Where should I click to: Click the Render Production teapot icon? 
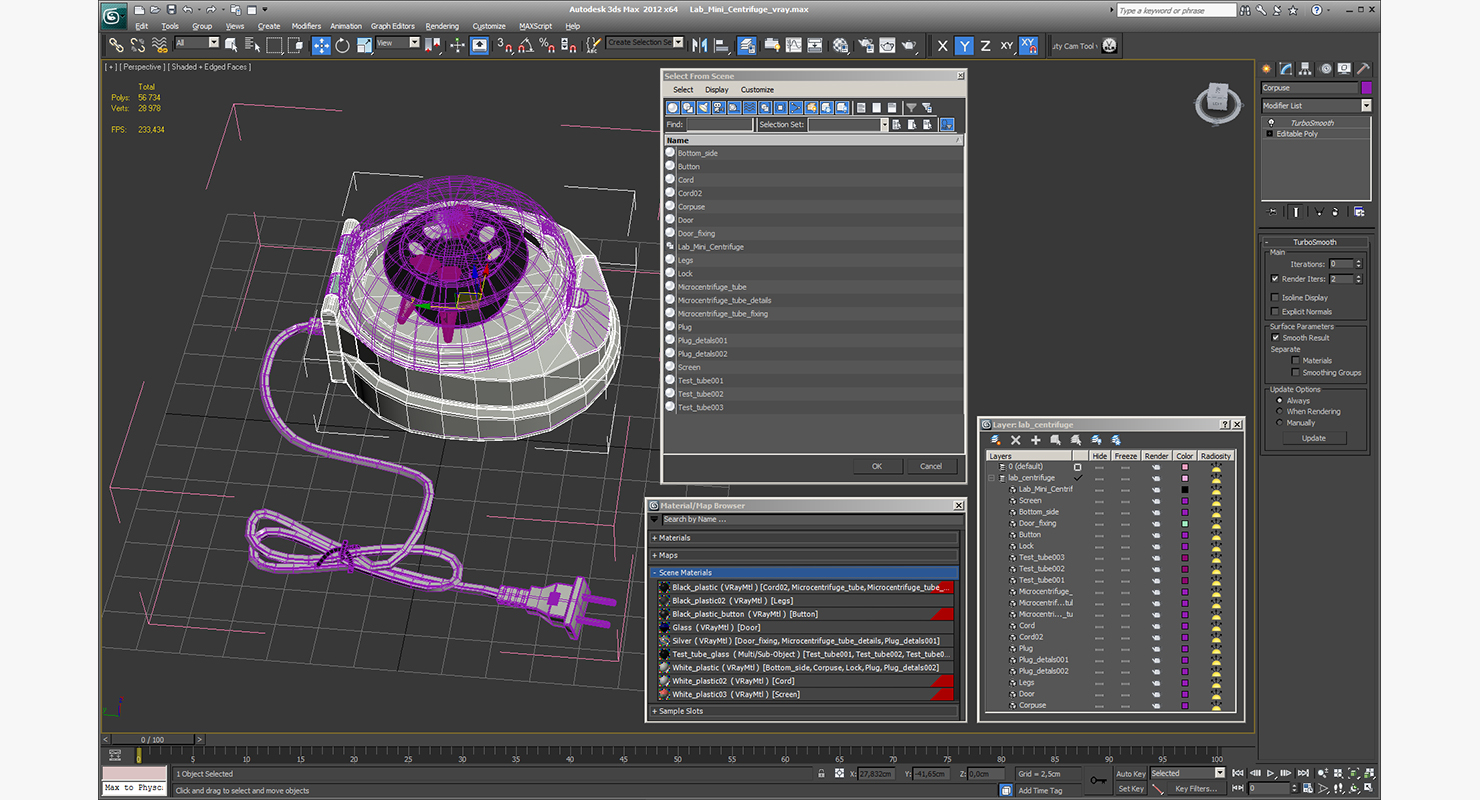pos(909,45)
